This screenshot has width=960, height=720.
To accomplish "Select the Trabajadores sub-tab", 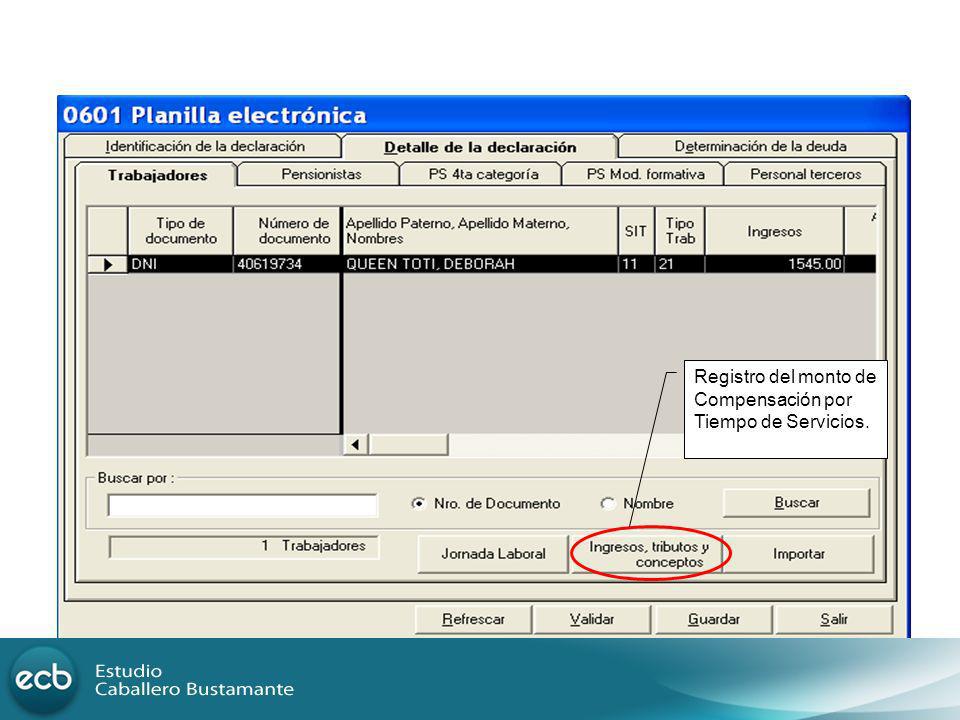I will pos(157,175).
